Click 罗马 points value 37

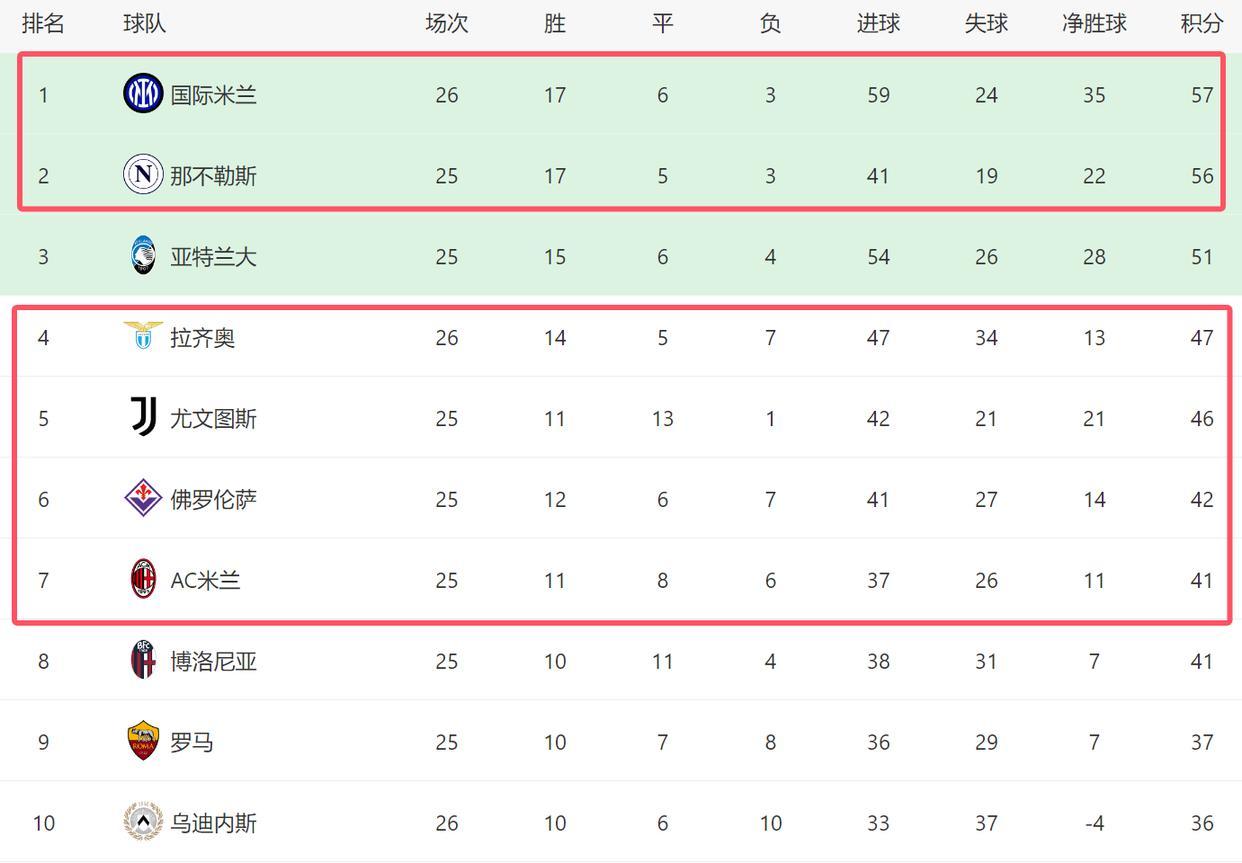pos(1201,742)
